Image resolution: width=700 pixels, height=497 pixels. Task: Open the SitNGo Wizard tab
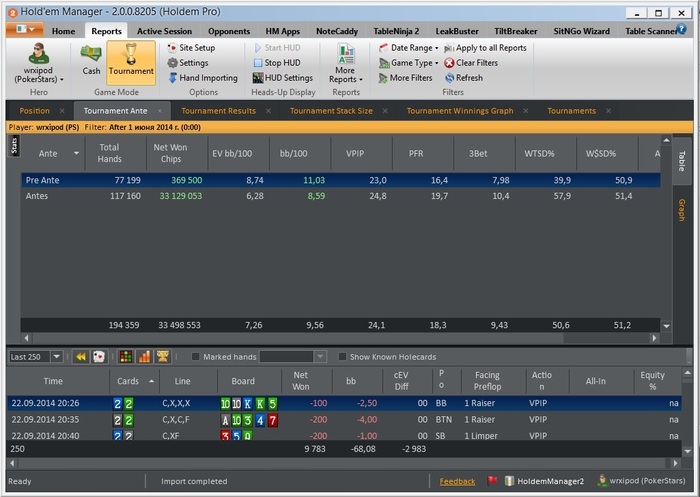[581, 31]
